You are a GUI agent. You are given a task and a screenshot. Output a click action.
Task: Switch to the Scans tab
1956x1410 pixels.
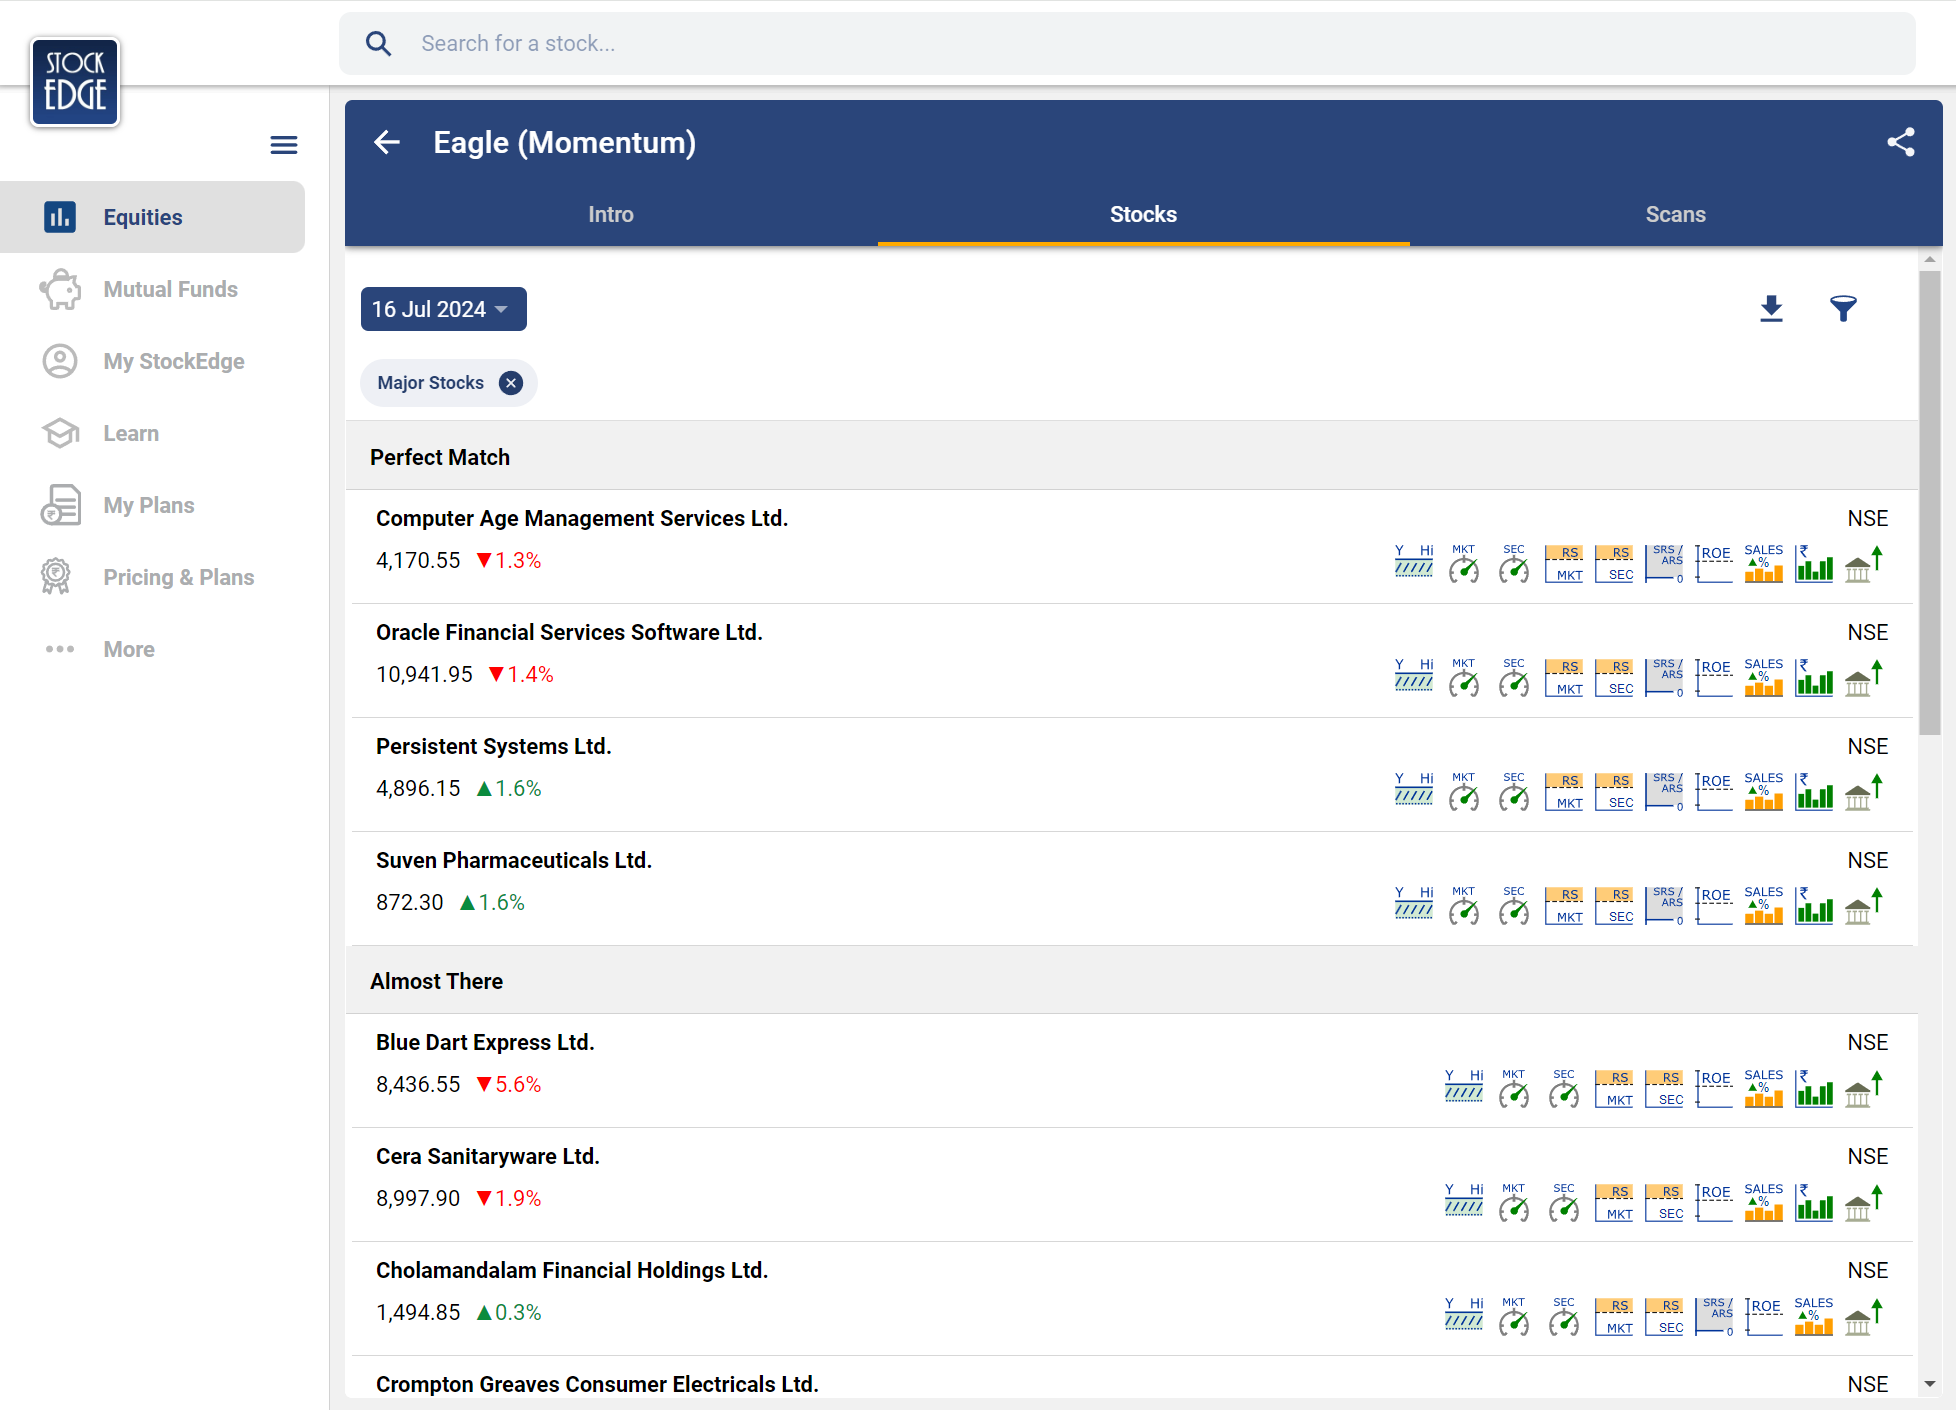(x=1675, y=214)
